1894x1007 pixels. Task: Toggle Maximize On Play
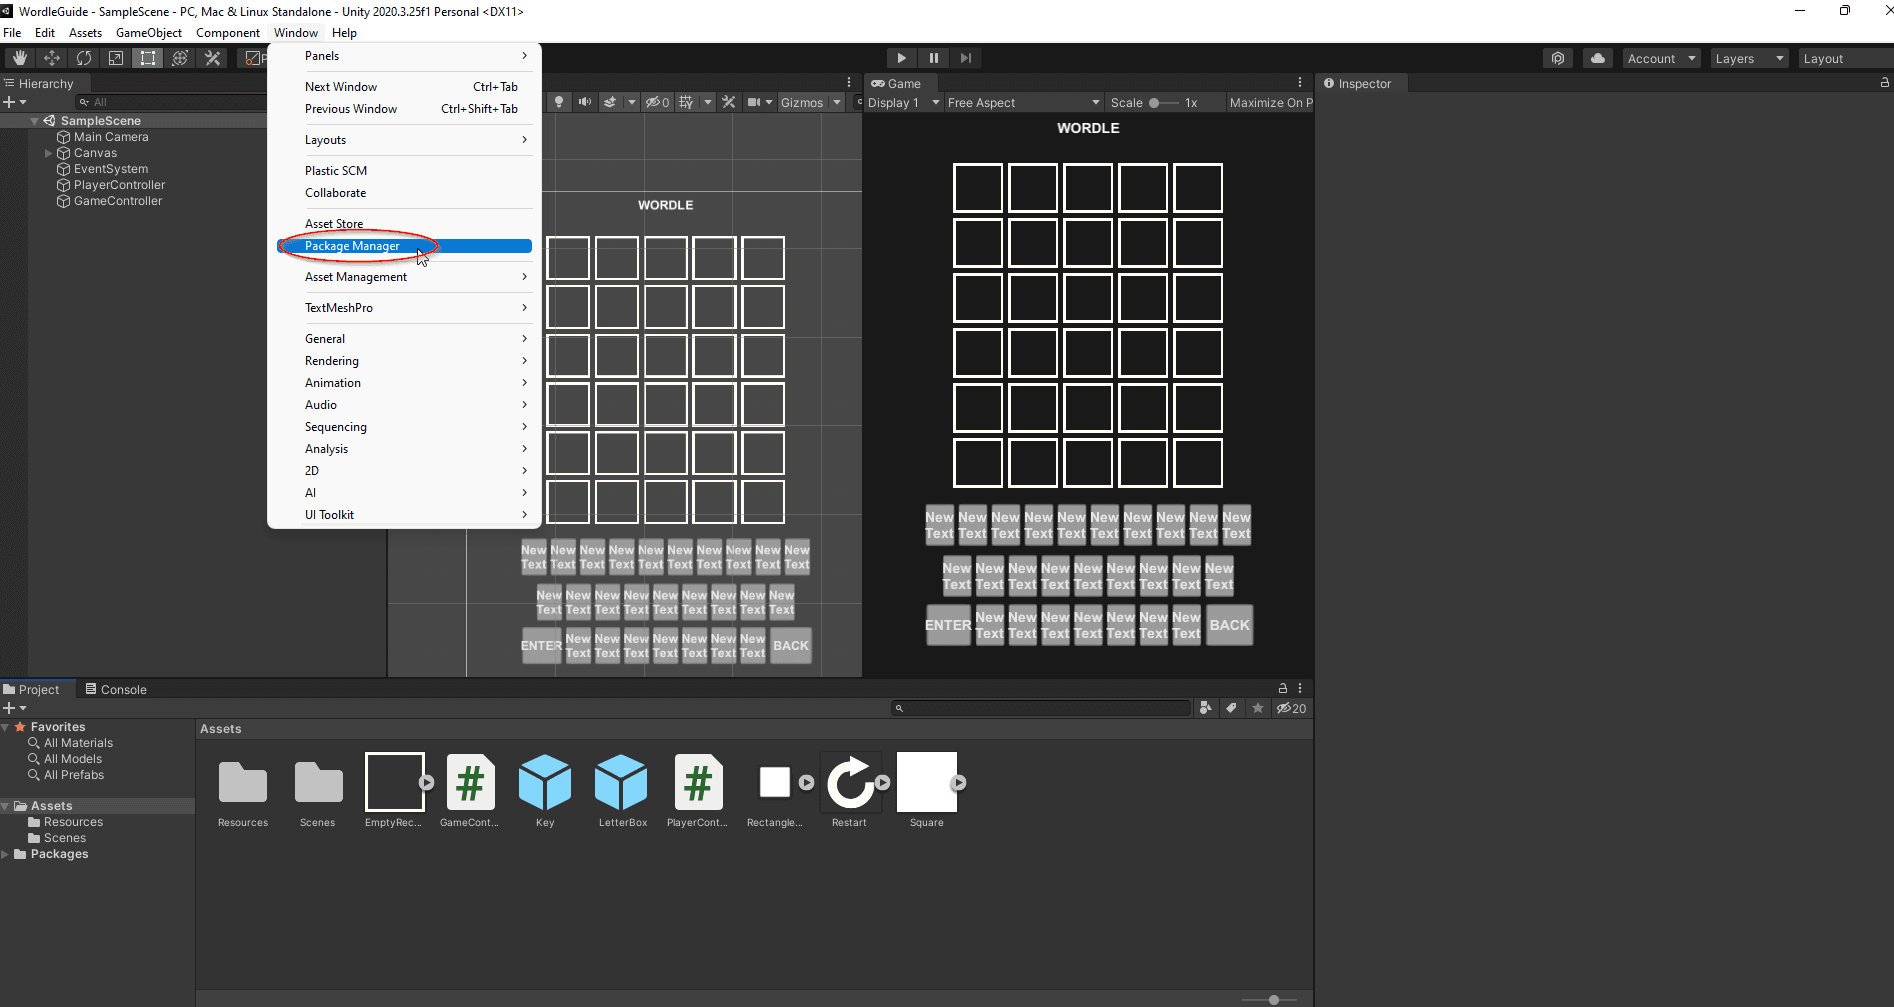pos(1270,102)
